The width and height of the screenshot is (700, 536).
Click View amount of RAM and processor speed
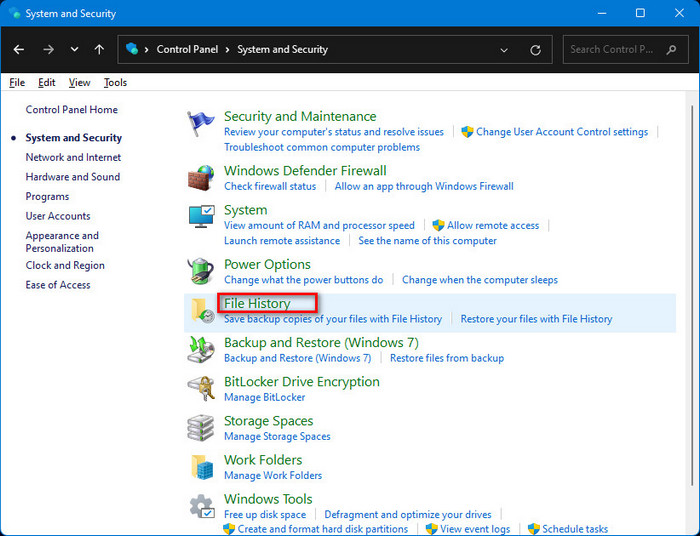(319, 225)
